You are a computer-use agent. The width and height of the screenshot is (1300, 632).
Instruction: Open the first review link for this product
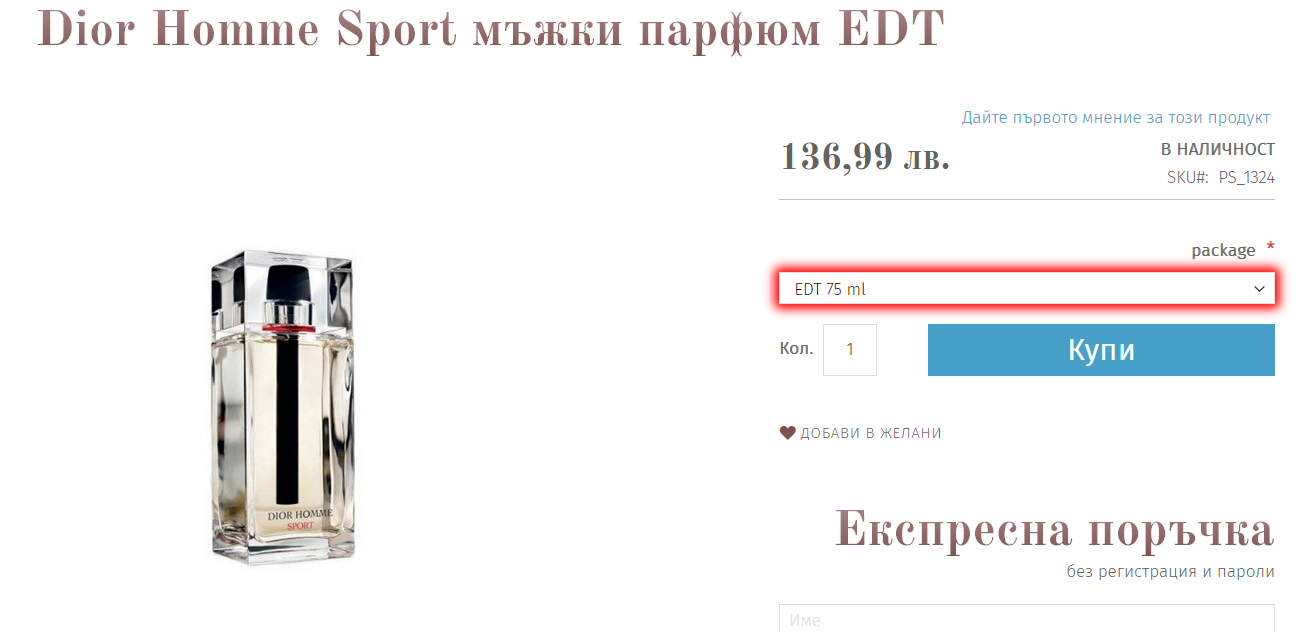tap(1116, 117)
